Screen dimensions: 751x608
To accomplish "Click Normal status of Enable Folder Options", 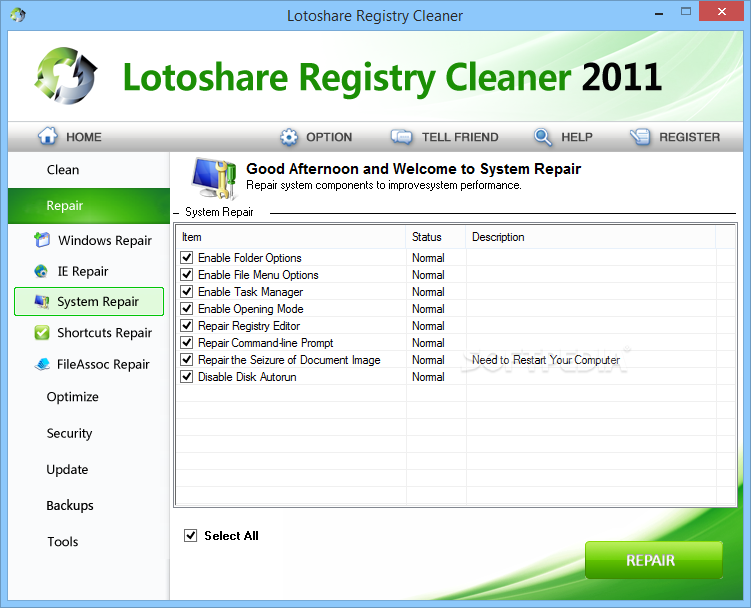I will 428,258.
